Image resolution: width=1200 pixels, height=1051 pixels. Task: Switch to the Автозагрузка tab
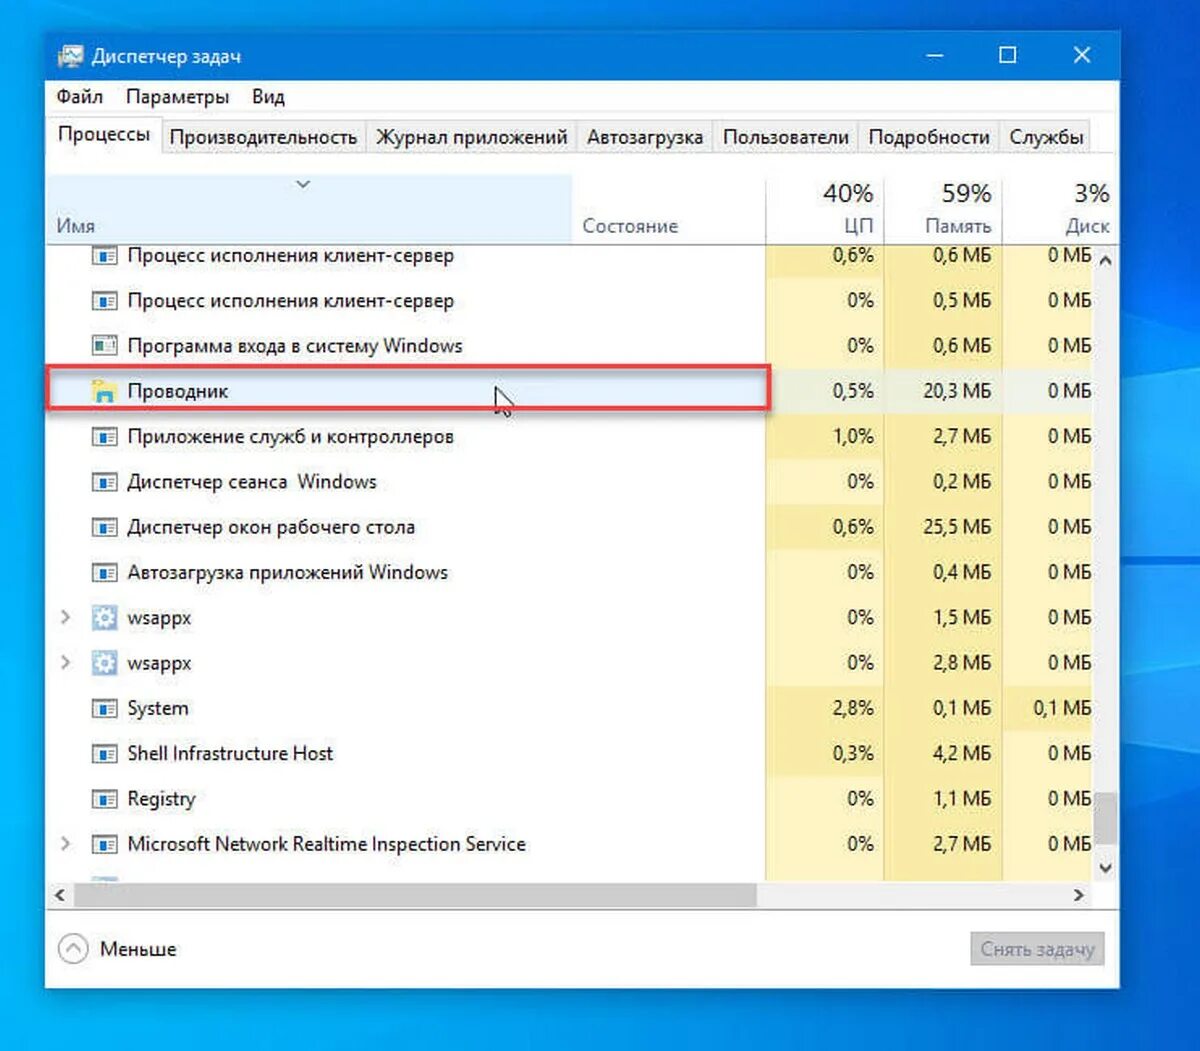tap(645, 137)
